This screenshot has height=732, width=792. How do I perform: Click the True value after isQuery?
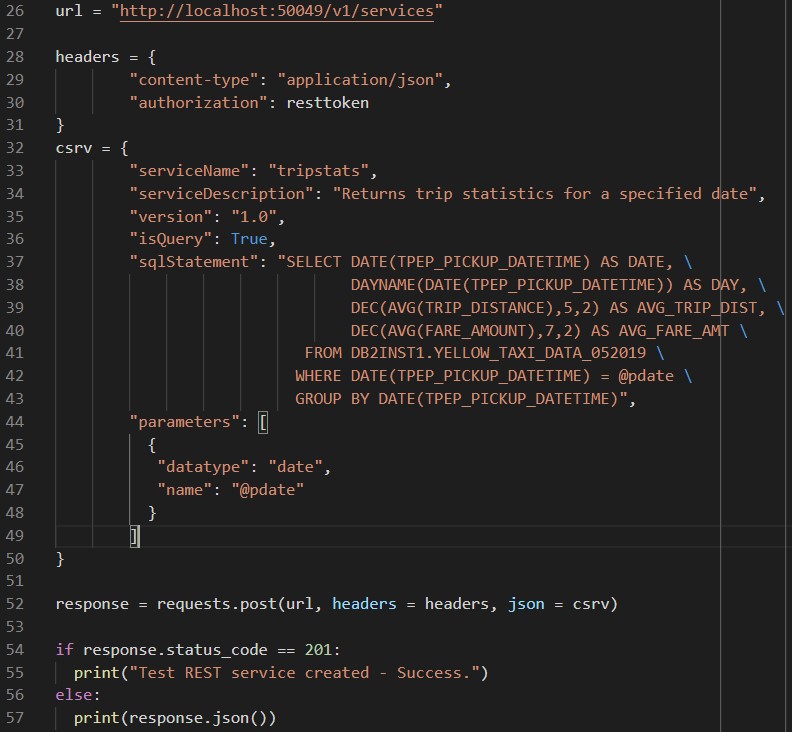[x=249, y=239]
